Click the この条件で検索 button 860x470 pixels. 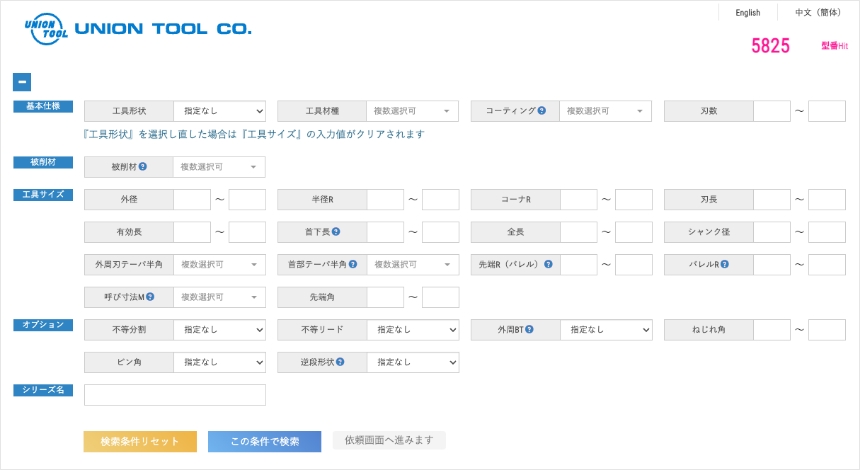264,441
